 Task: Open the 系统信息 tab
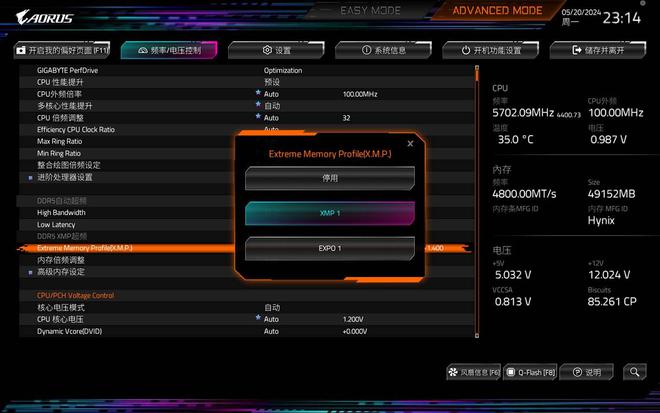[x=383, y=50]
